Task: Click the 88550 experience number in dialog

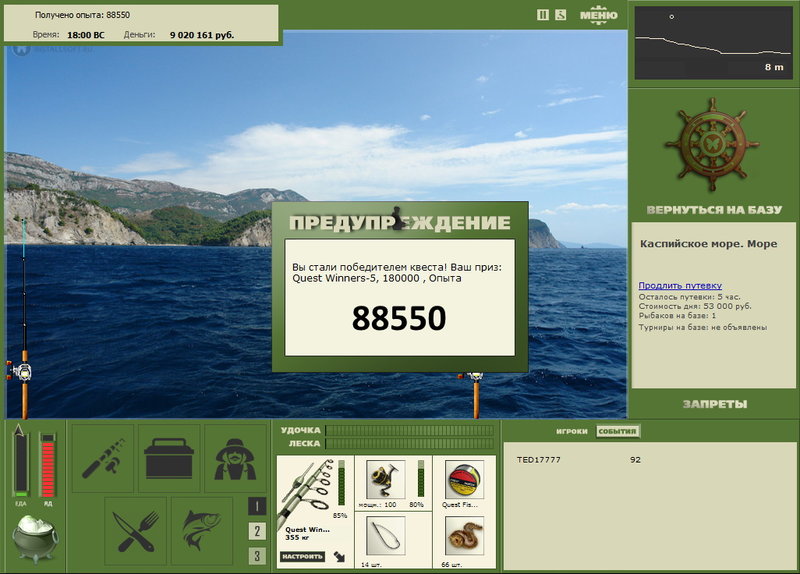Action: (399, 318)
